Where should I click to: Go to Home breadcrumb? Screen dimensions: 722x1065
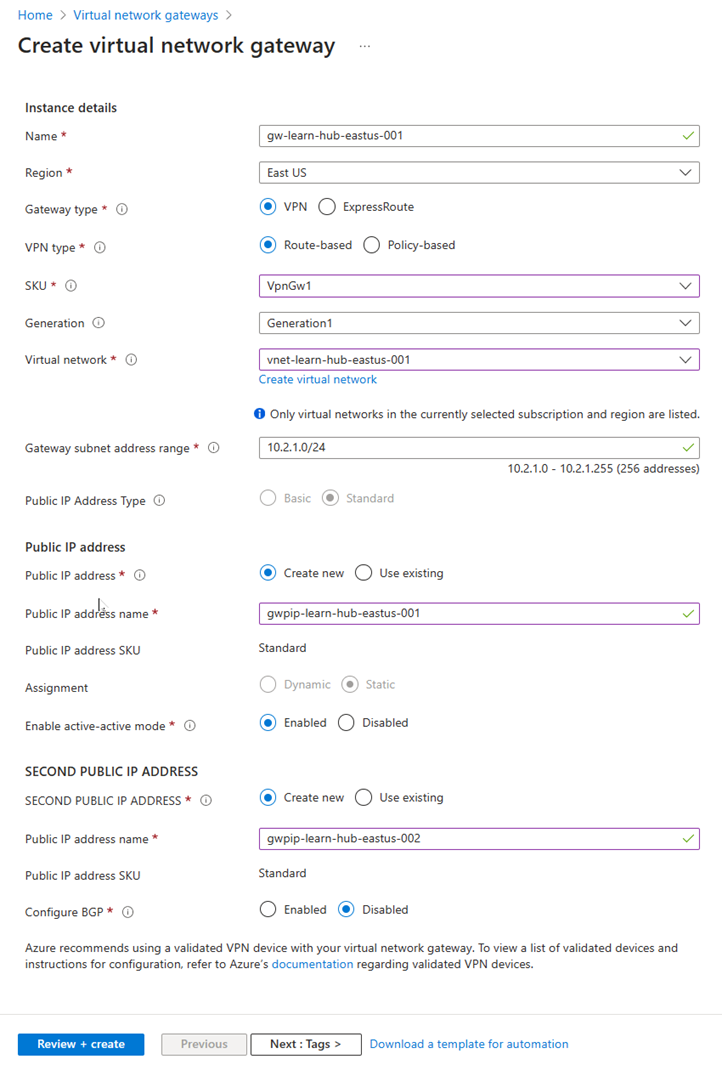tap(35, 15)
